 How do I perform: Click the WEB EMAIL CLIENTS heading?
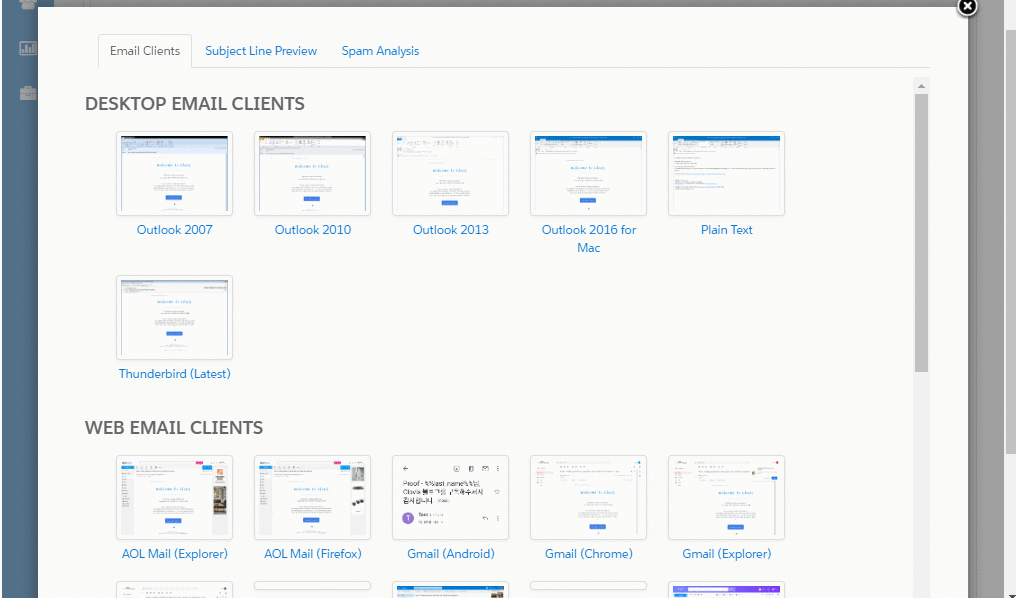pos(174,428)
